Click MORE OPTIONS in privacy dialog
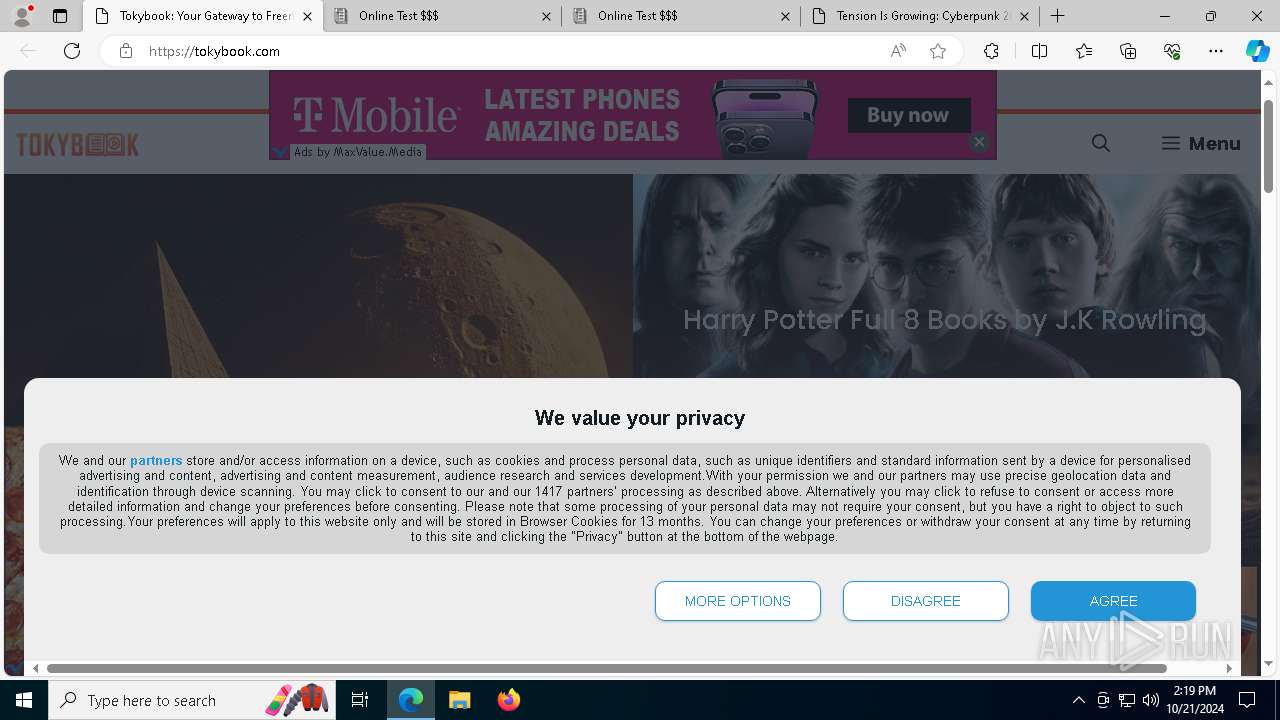The height and width of the screenshot is (720, 1280). [738, 601]
